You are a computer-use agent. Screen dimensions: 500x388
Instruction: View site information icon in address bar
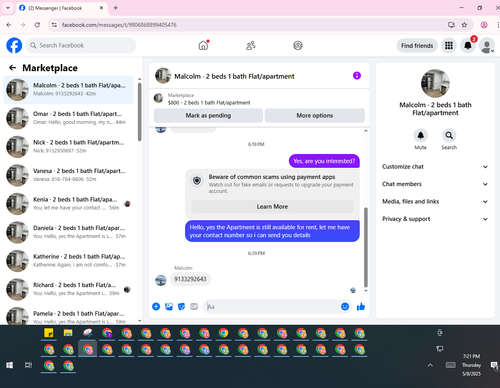(54, 25)
